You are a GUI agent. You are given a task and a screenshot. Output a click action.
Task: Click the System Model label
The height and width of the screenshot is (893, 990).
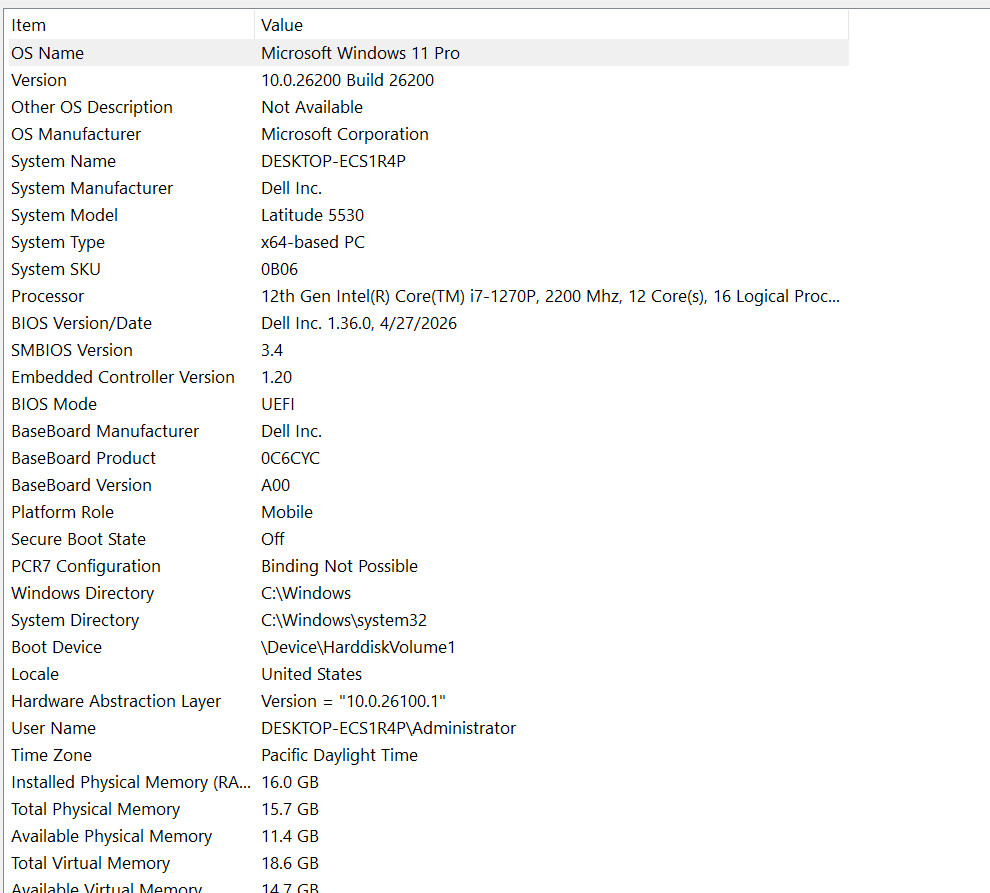(64, 215)
